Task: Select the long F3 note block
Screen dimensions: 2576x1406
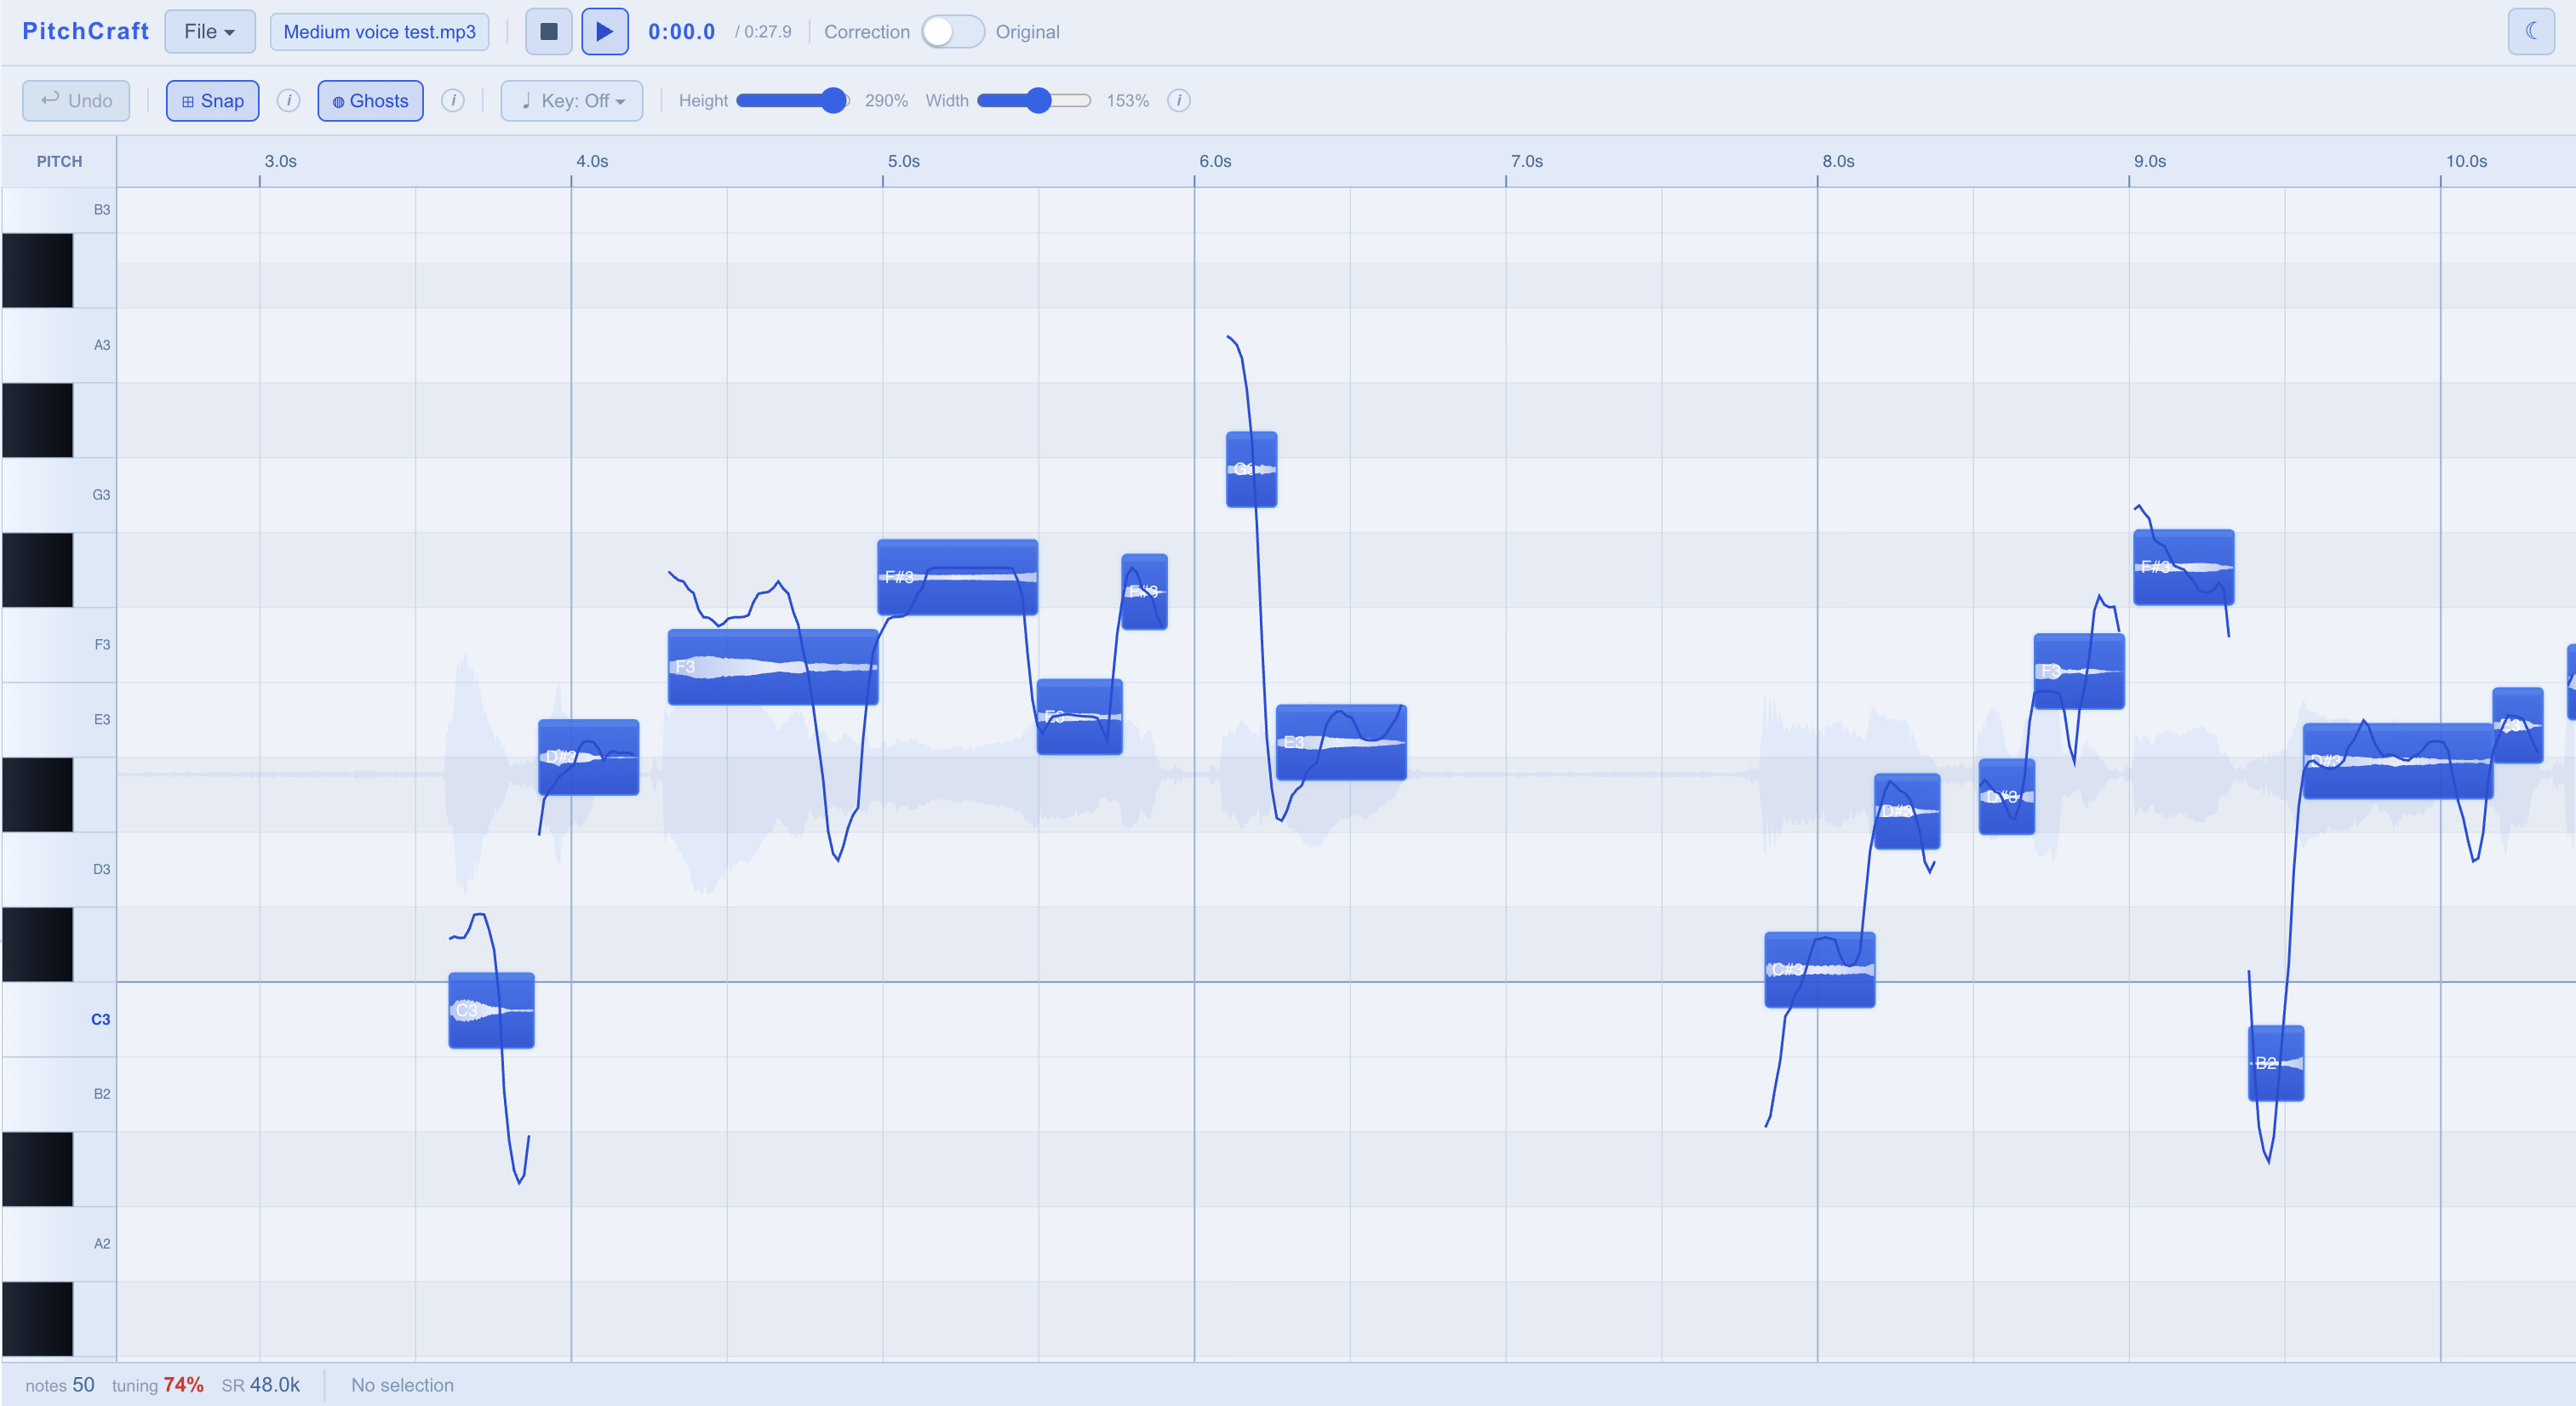Action: tap(773, 667)
